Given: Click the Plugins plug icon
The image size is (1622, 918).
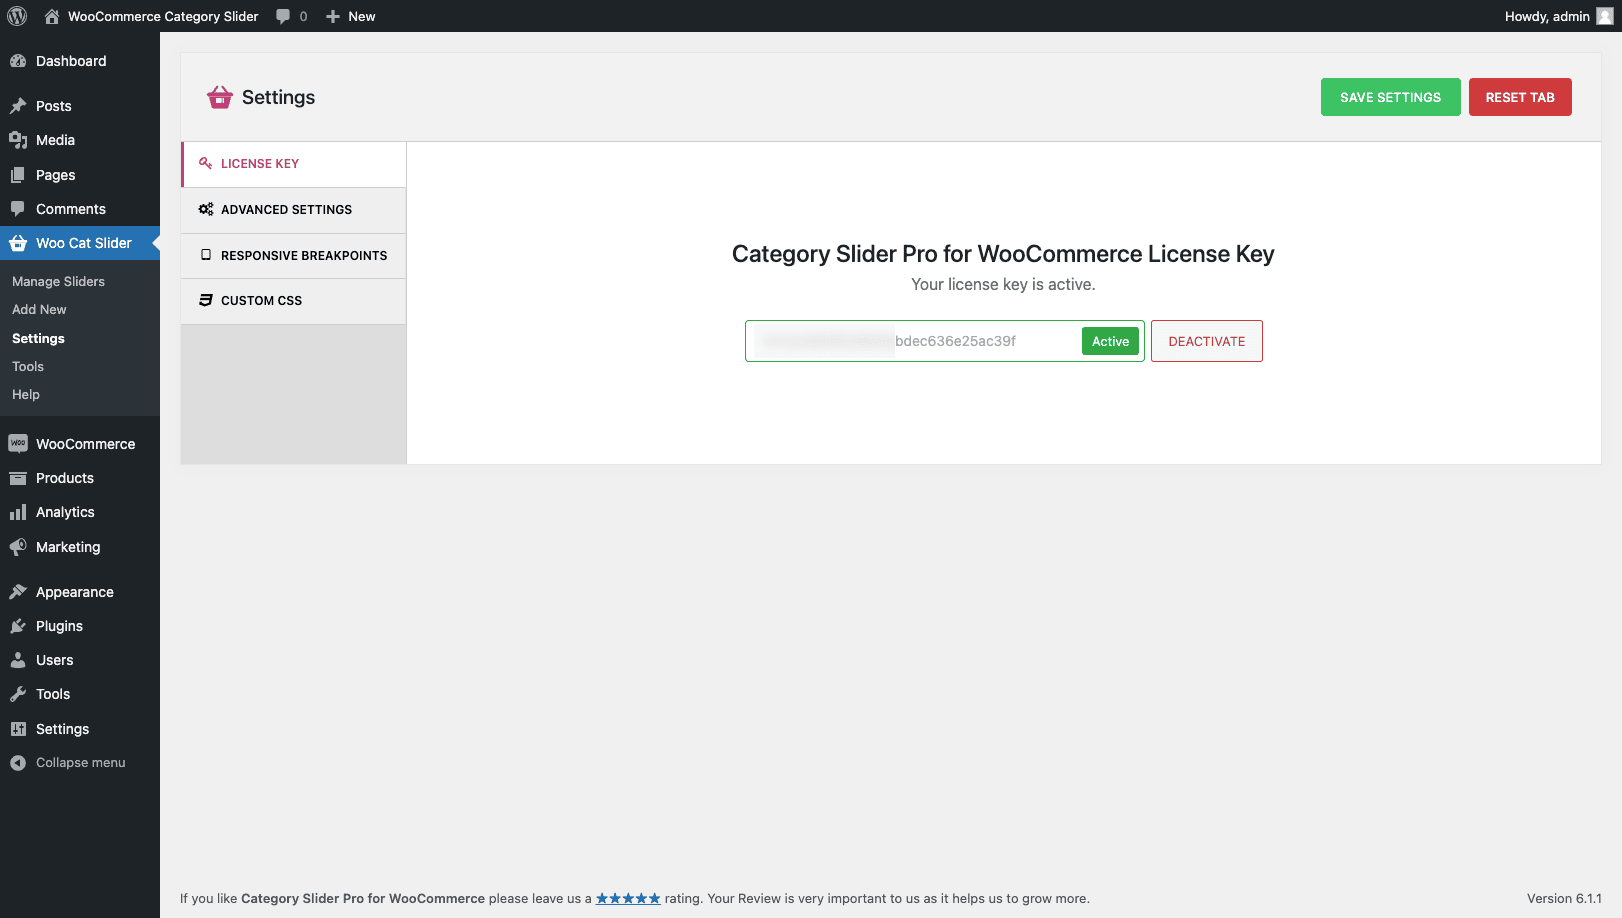Looking at the screenshot, I should 18,626.
